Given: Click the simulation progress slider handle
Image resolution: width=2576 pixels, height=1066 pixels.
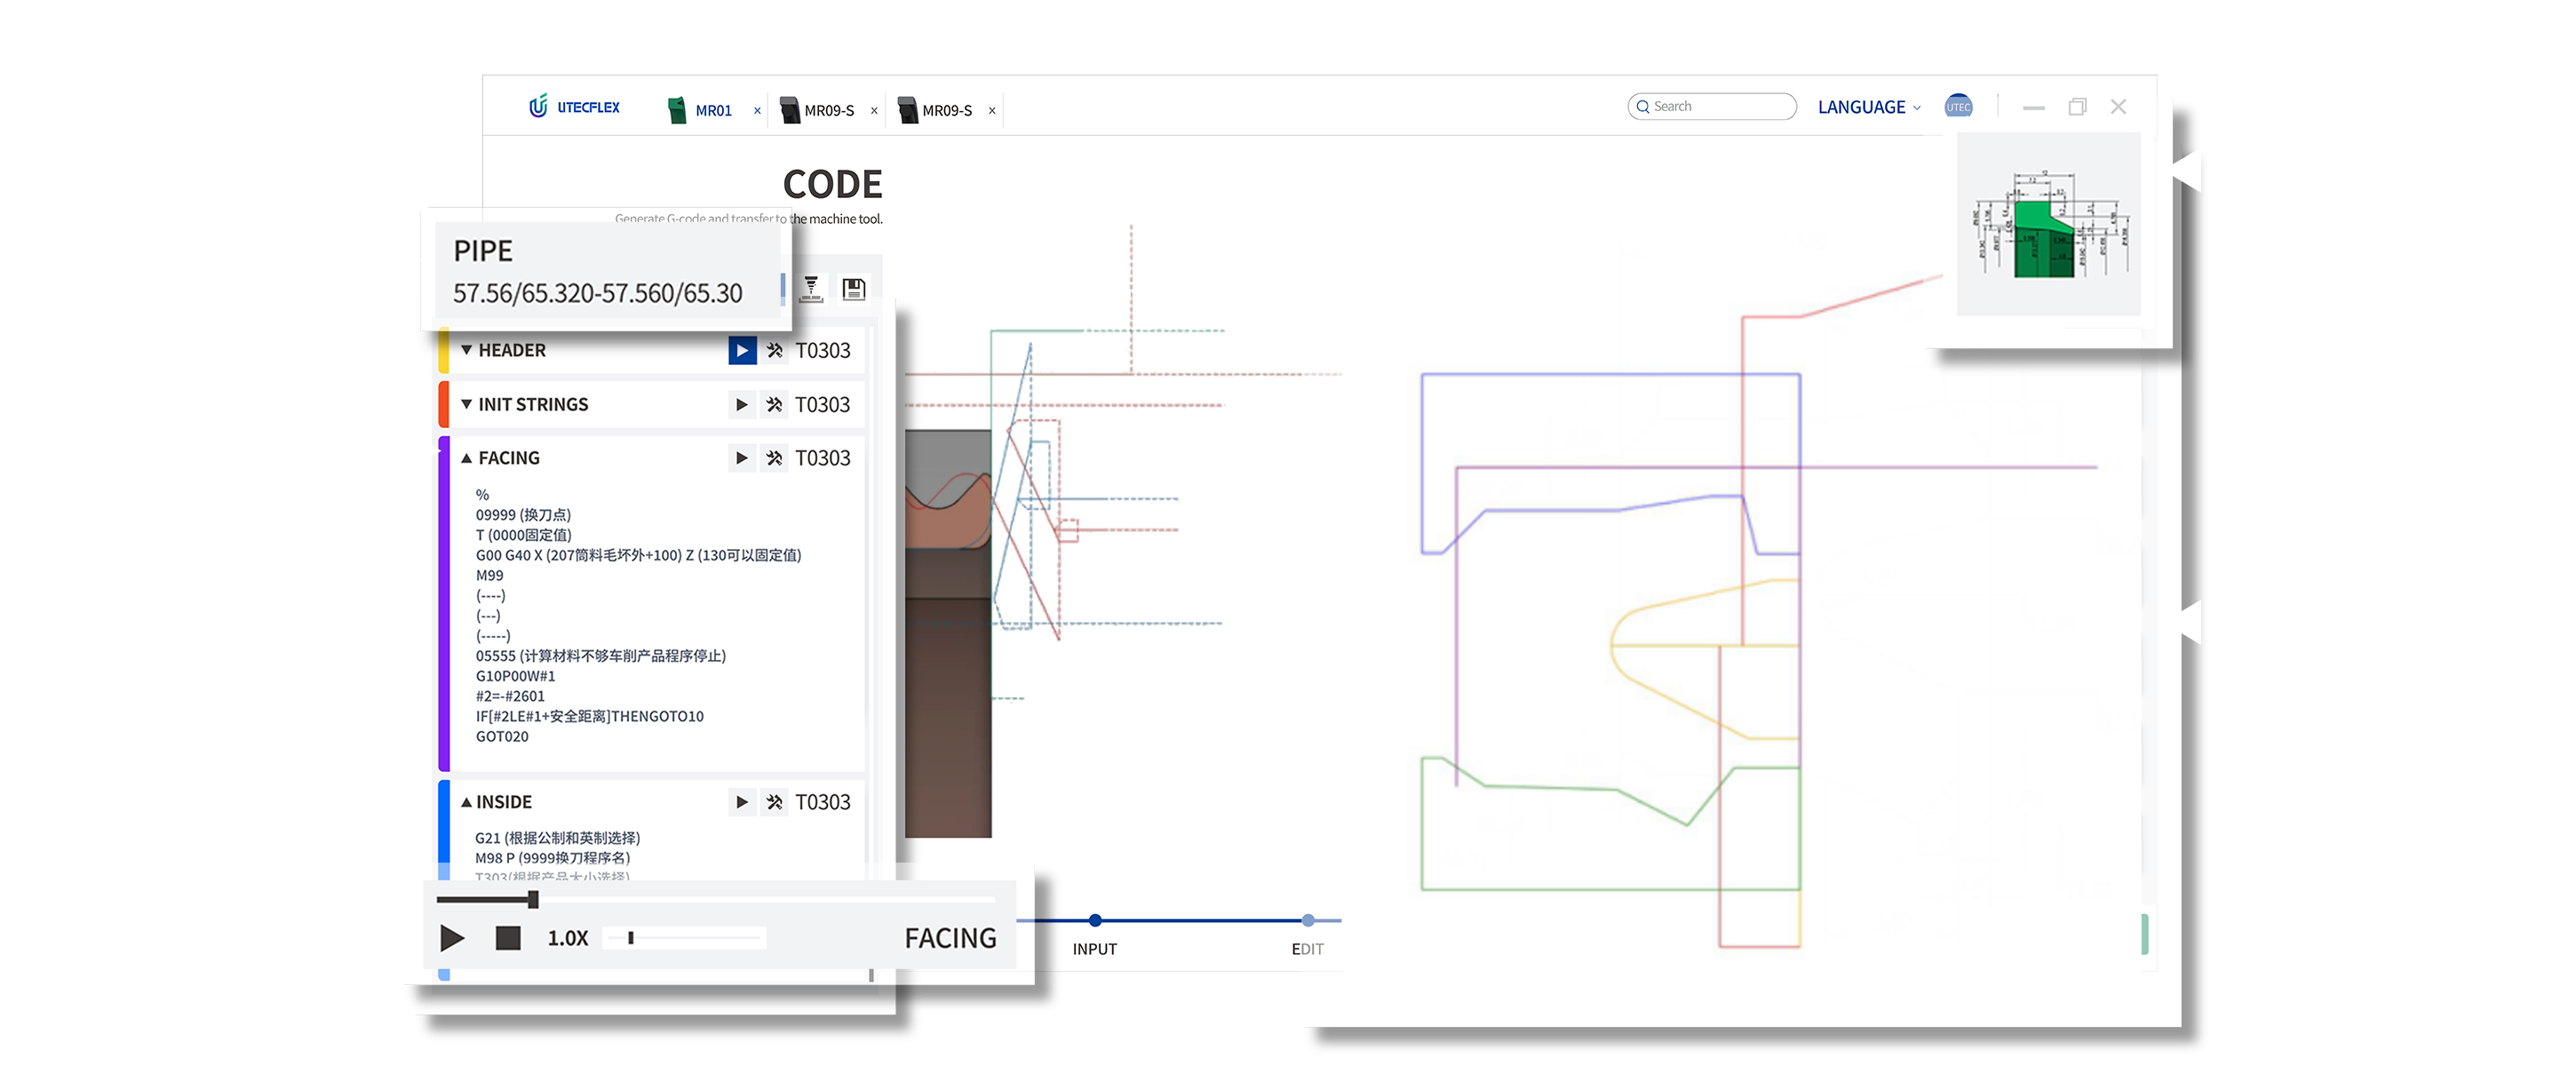Looking at the screenshot, I should 533,900.
